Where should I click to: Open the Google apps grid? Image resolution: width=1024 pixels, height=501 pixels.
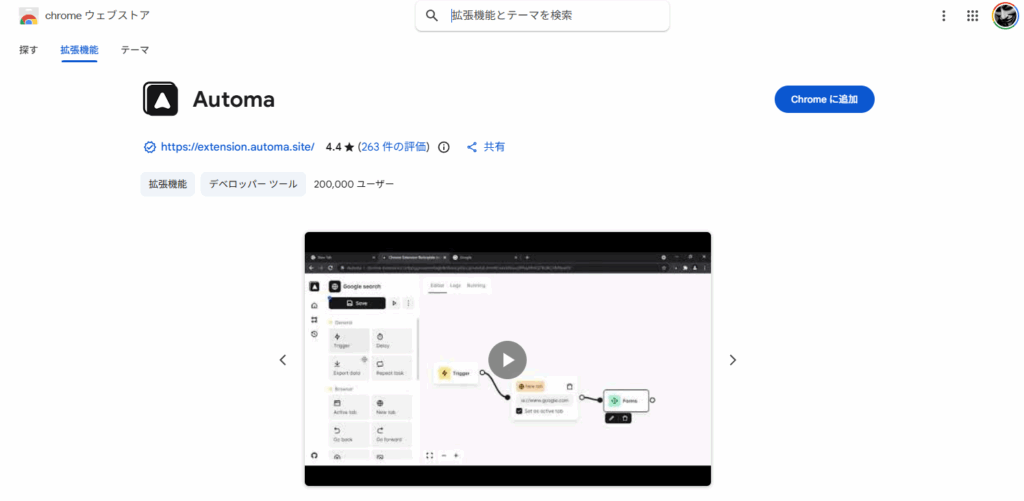972,16
